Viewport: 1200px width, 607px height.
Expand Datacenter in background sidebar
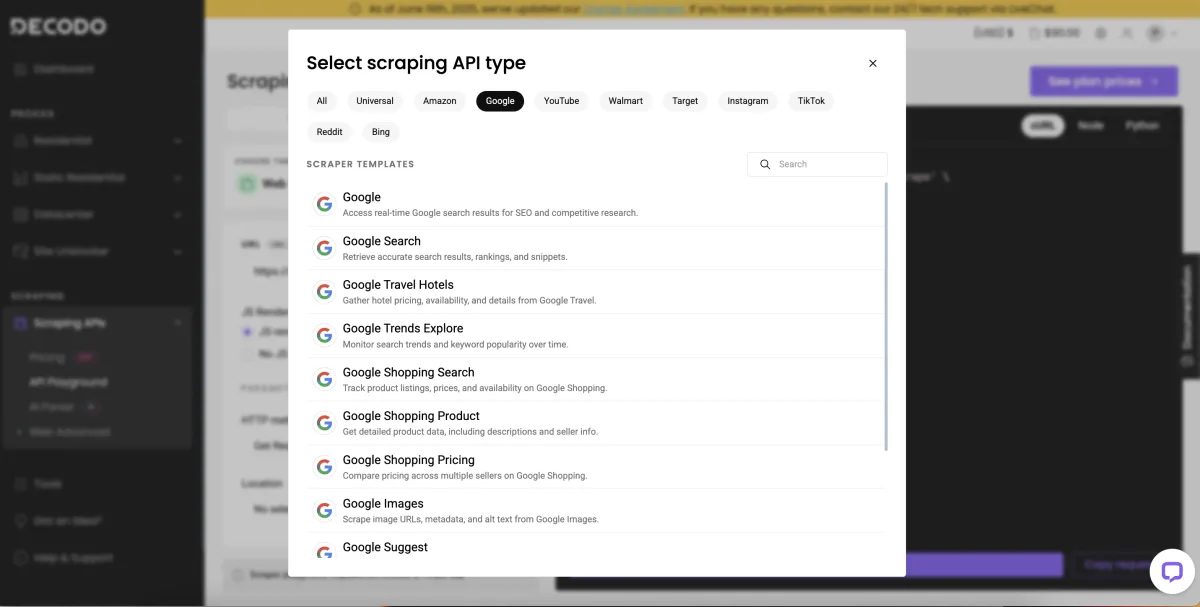point(97,214)
